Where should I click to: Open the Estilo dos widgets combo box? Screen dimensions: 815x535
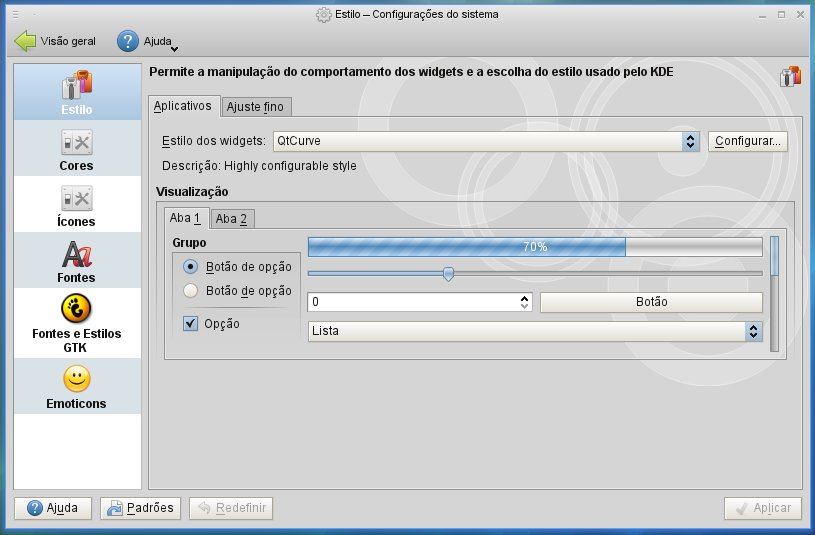(486, 141)
